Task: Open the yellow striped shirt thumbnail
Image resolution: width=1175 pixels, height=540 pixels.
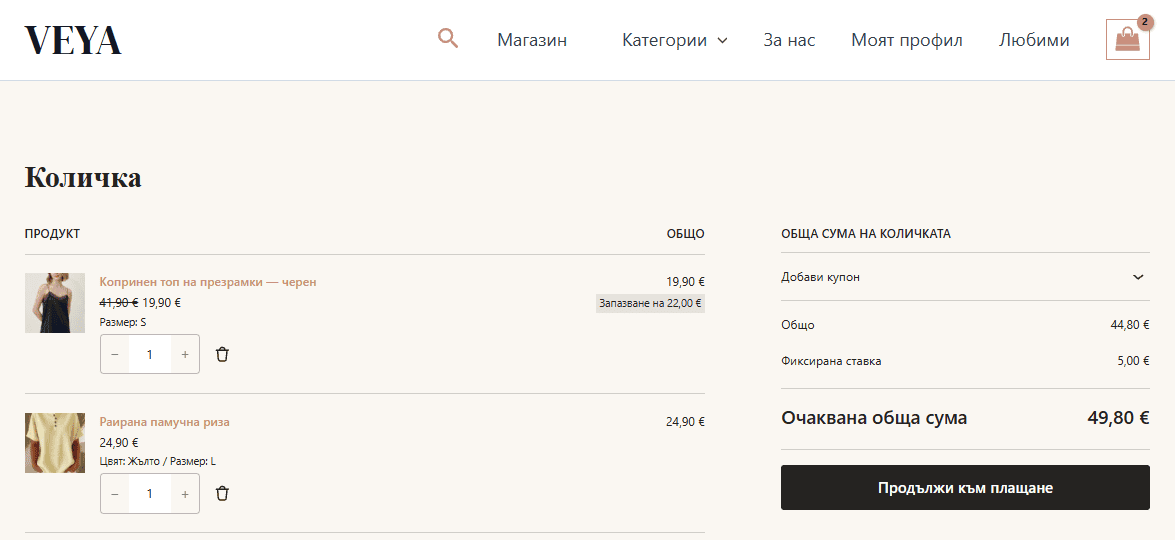Action: tap(55, 443)
